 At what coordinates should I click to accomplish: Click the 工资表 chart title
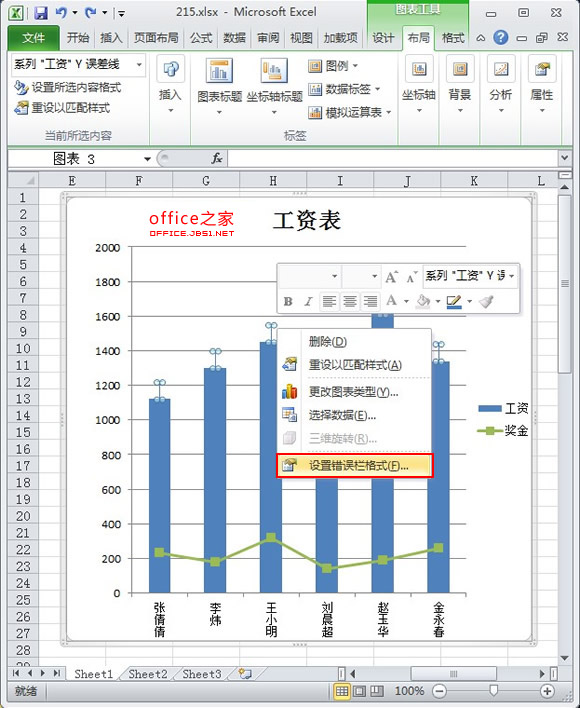306,221
